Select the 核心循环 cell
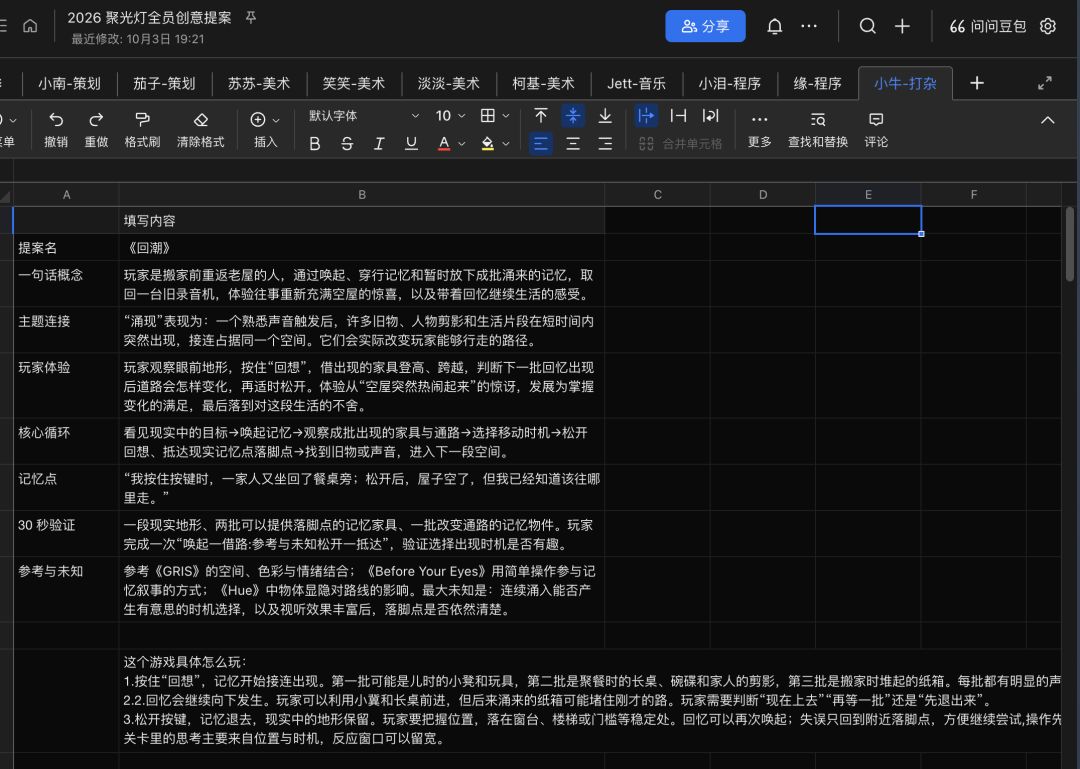Screen dimensions: 1080x769 coord(66,442)
